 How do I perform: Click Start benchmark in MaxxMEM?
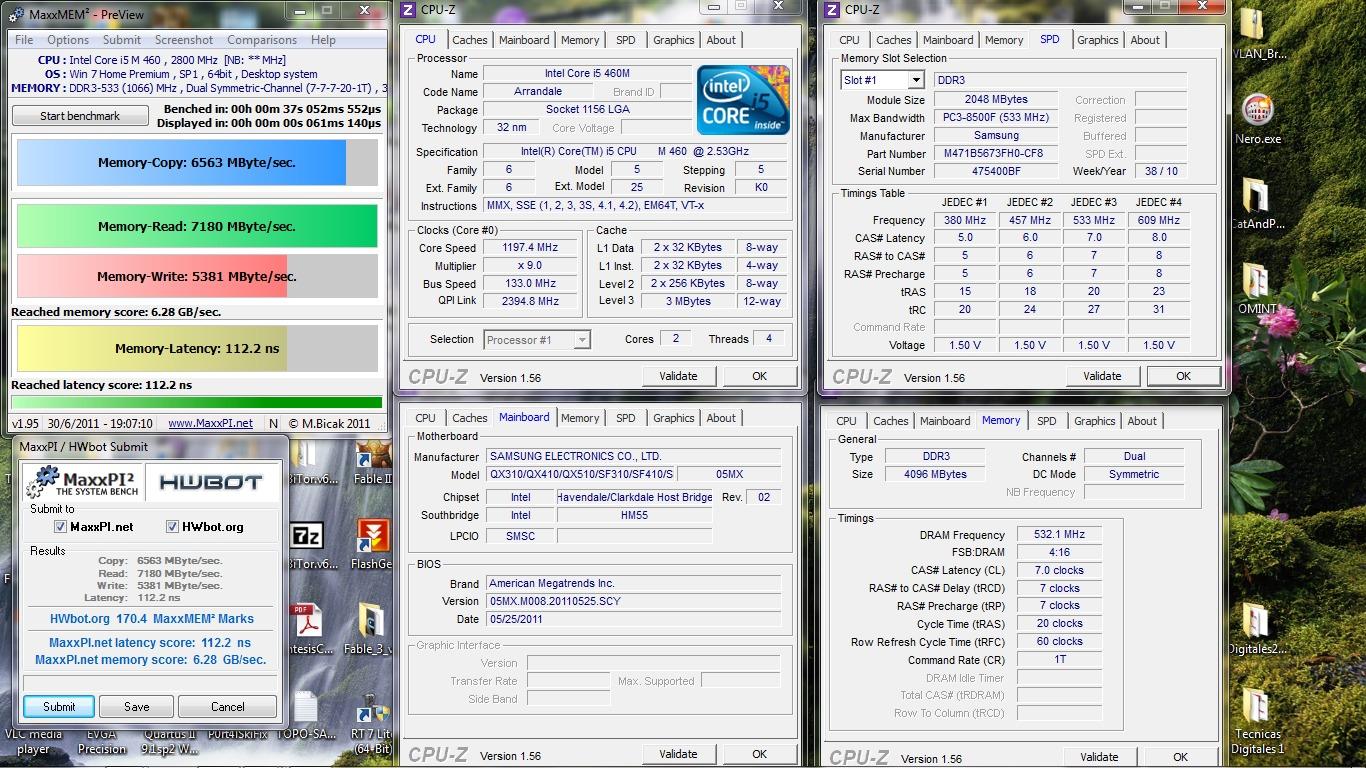coord(80,116)
